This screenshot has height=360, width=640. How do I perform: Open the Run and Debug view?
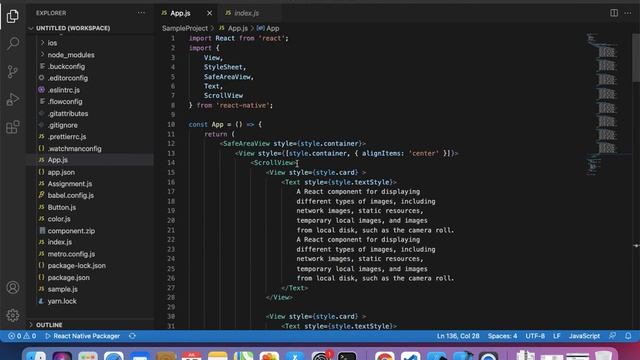pyautogui.click(x=13, y=99)
